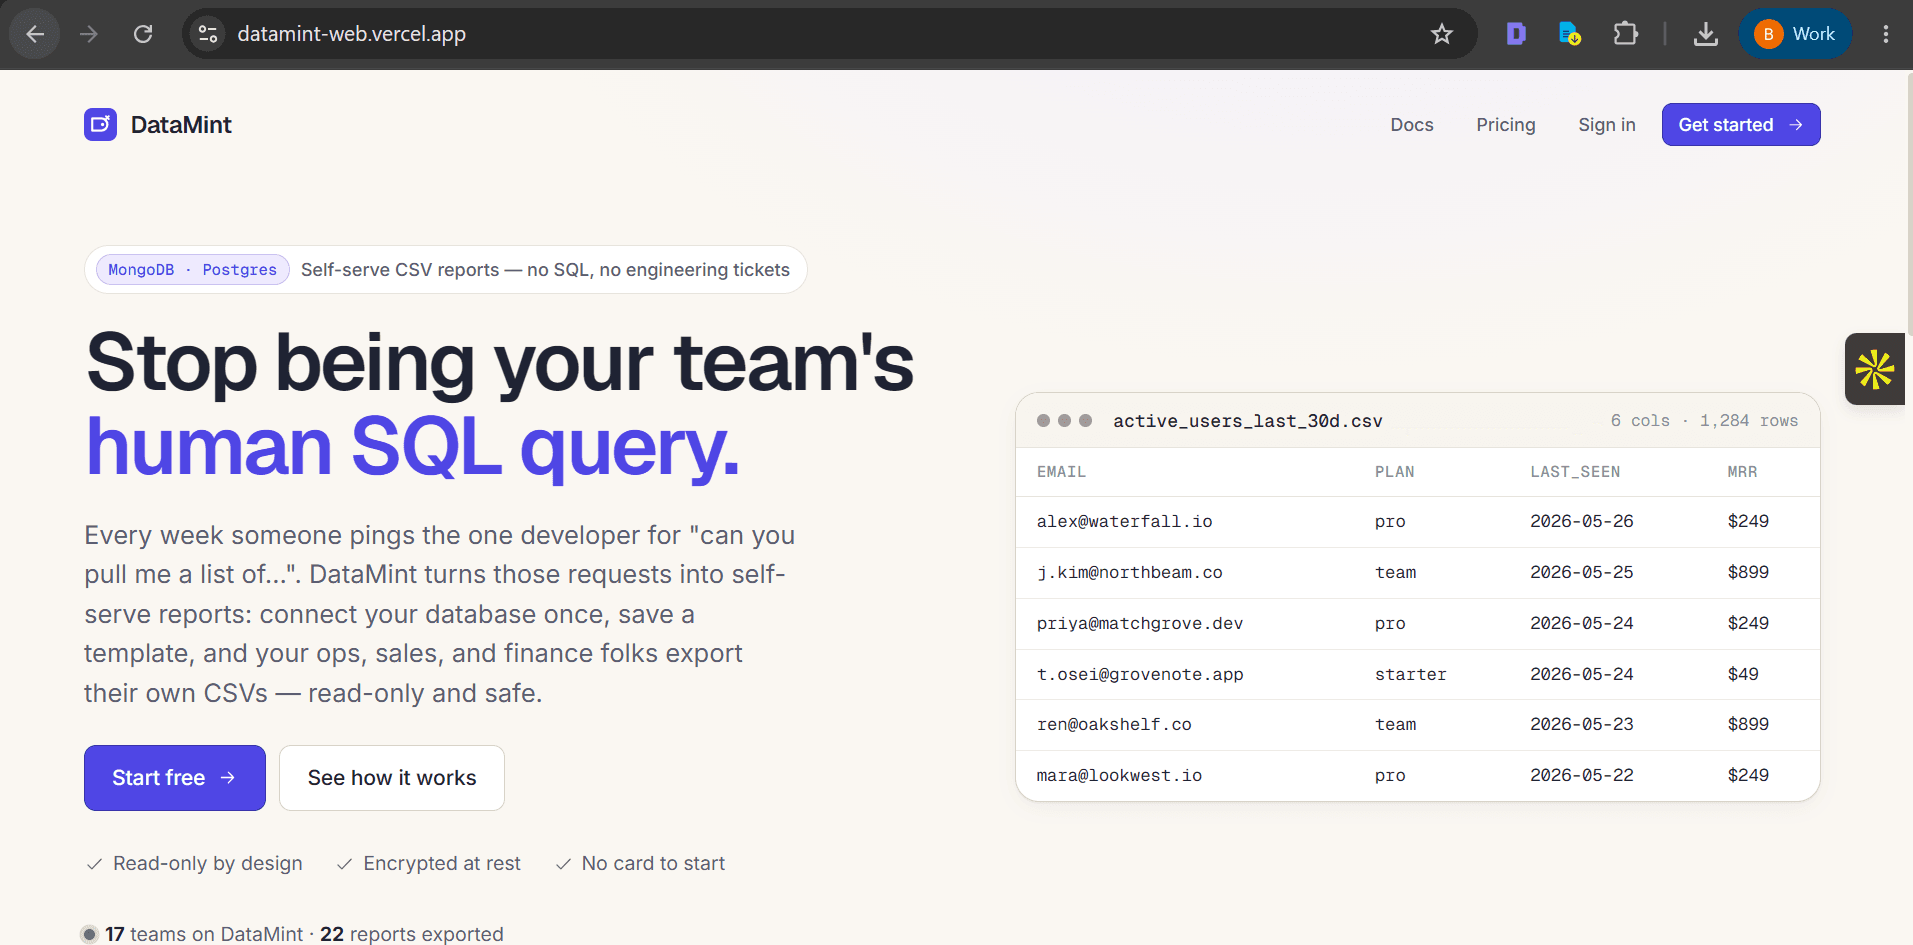
Task: Bookmark this page with the star icon
Action: (x=1441, y=34)
